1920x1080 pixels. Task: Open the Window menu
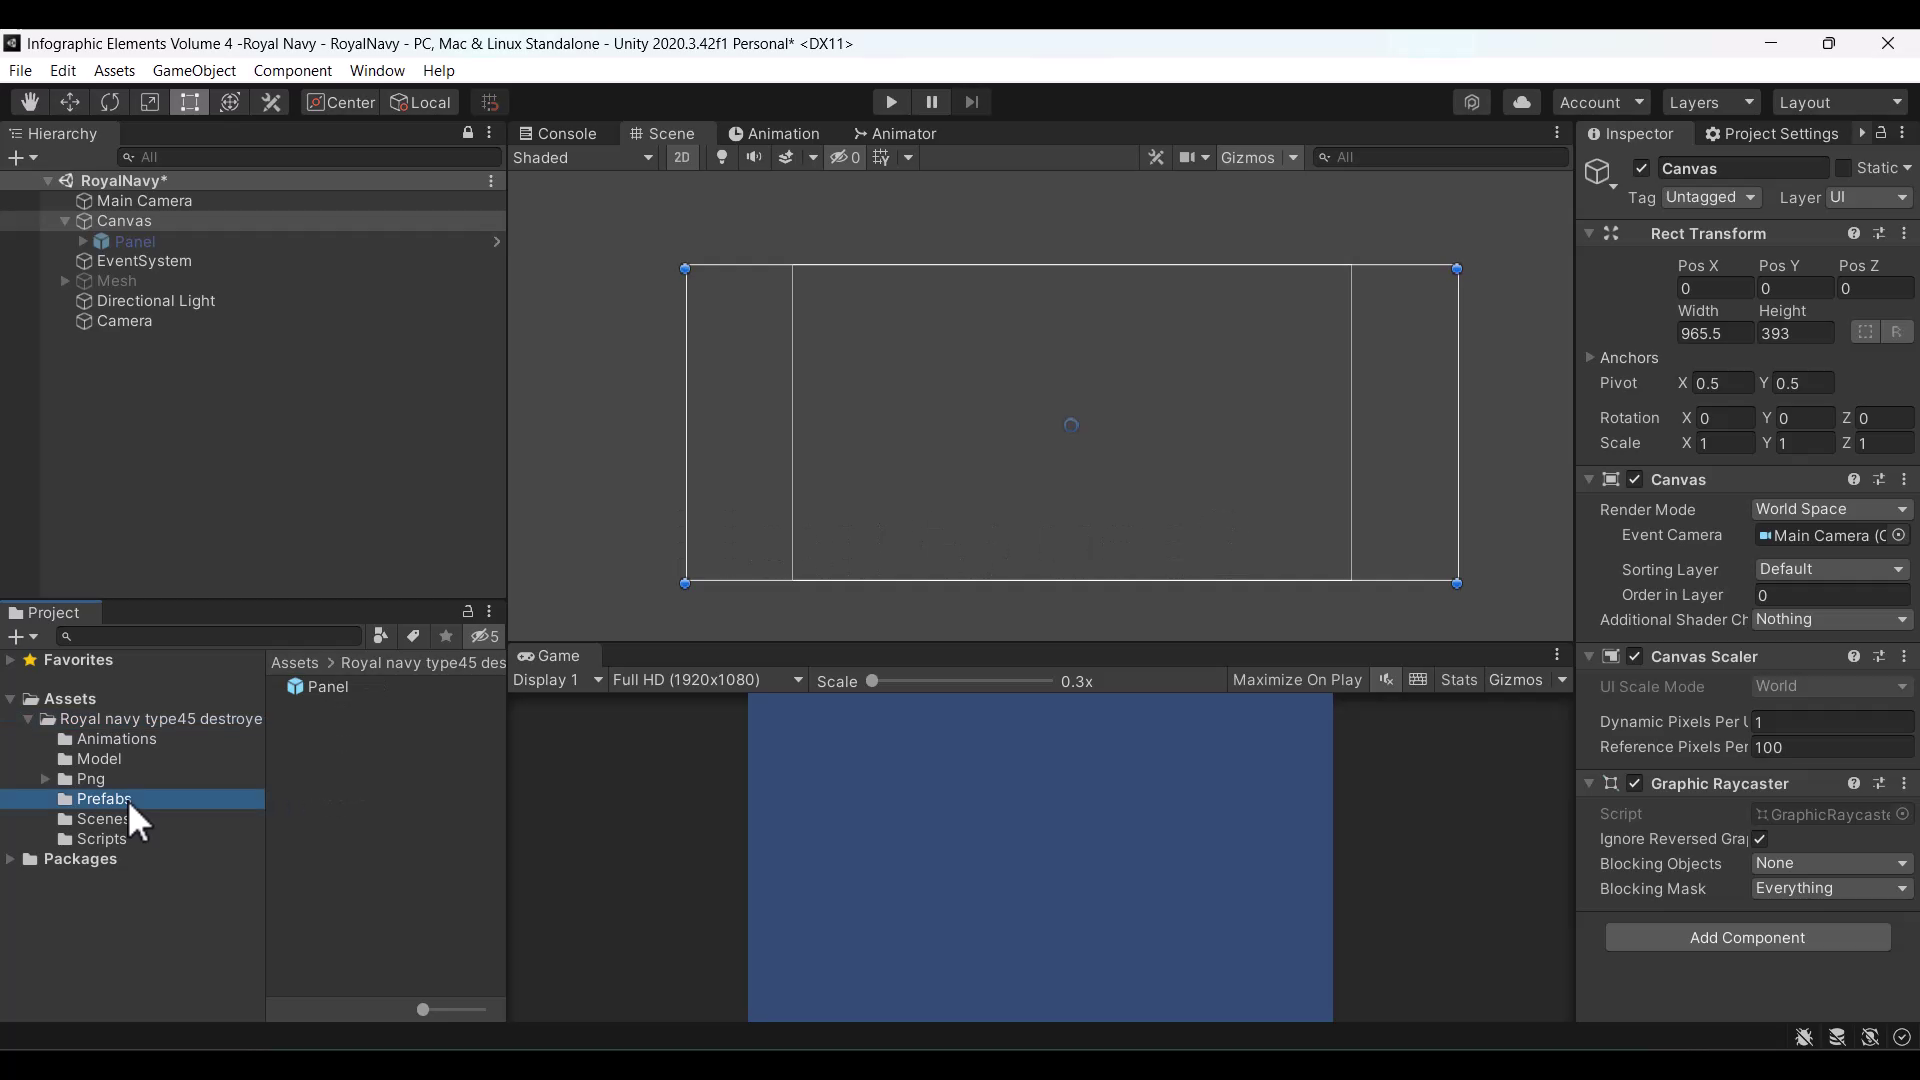click(377, 71)
